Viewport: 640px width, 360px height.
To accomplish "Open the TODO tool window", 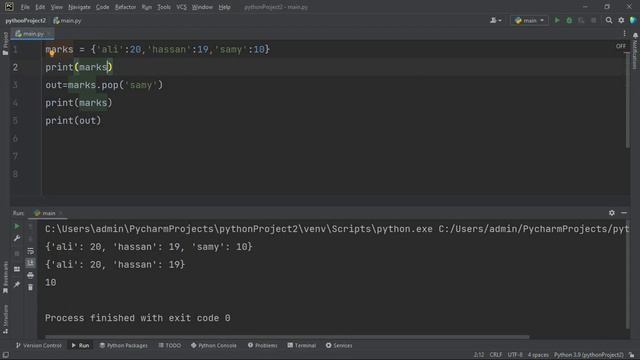I will (x=169, y=345).
